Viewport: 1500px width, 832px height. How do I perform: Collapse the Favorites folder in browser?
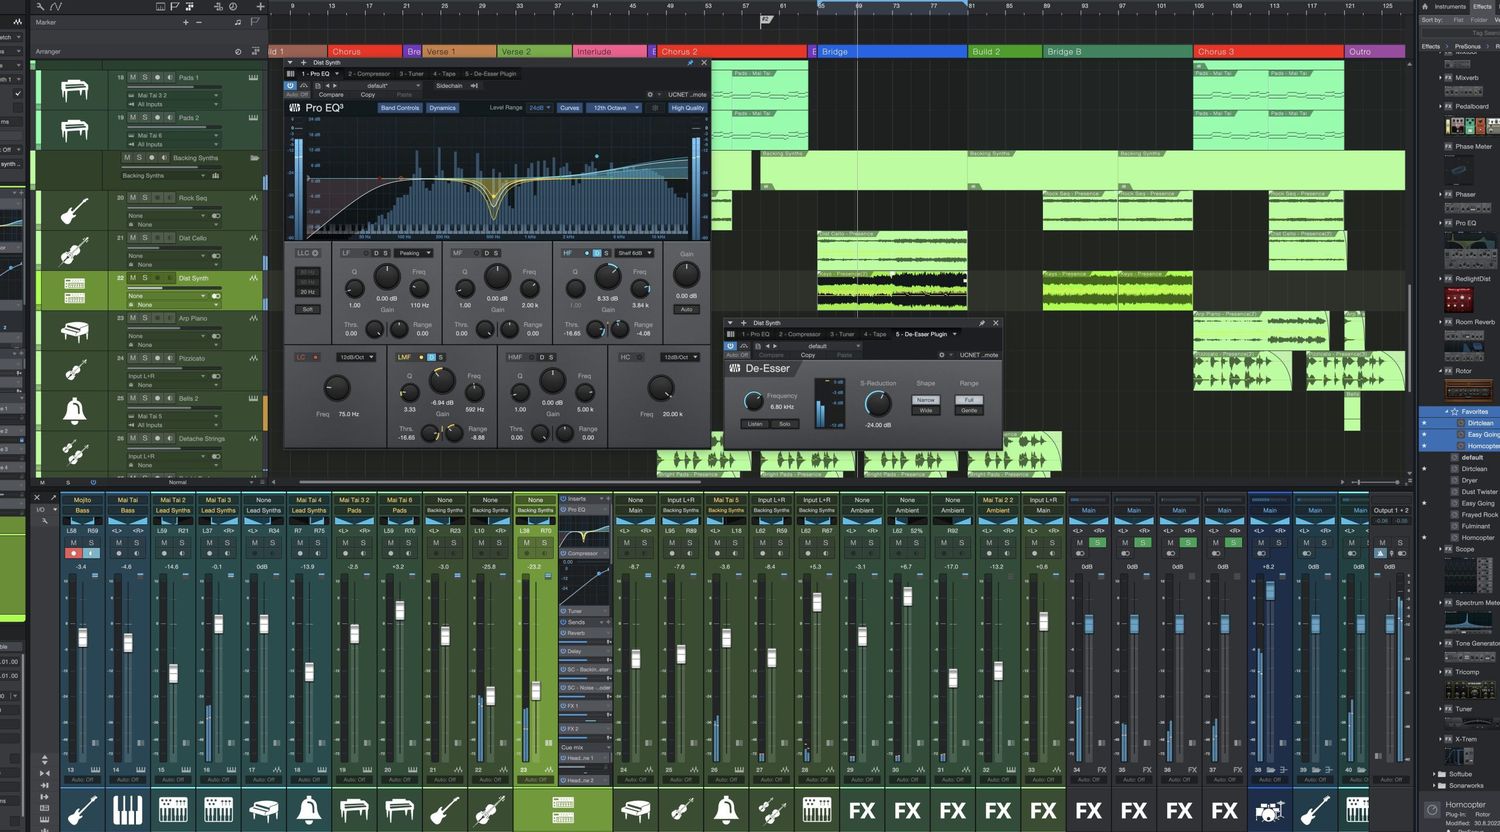tap(1446, 411)
